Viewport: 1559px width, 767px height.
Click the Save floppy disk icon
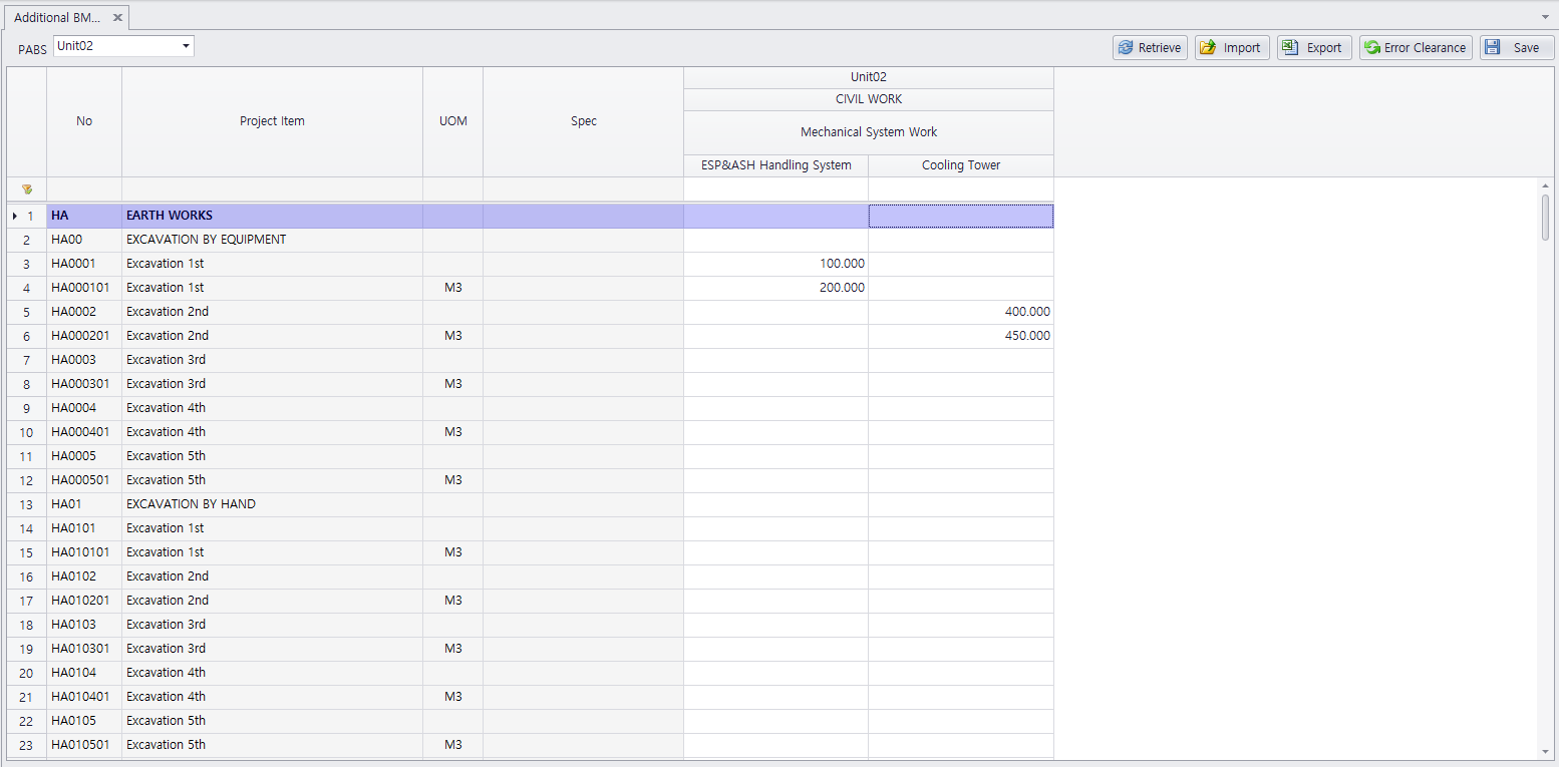[x=1493, y=48]
